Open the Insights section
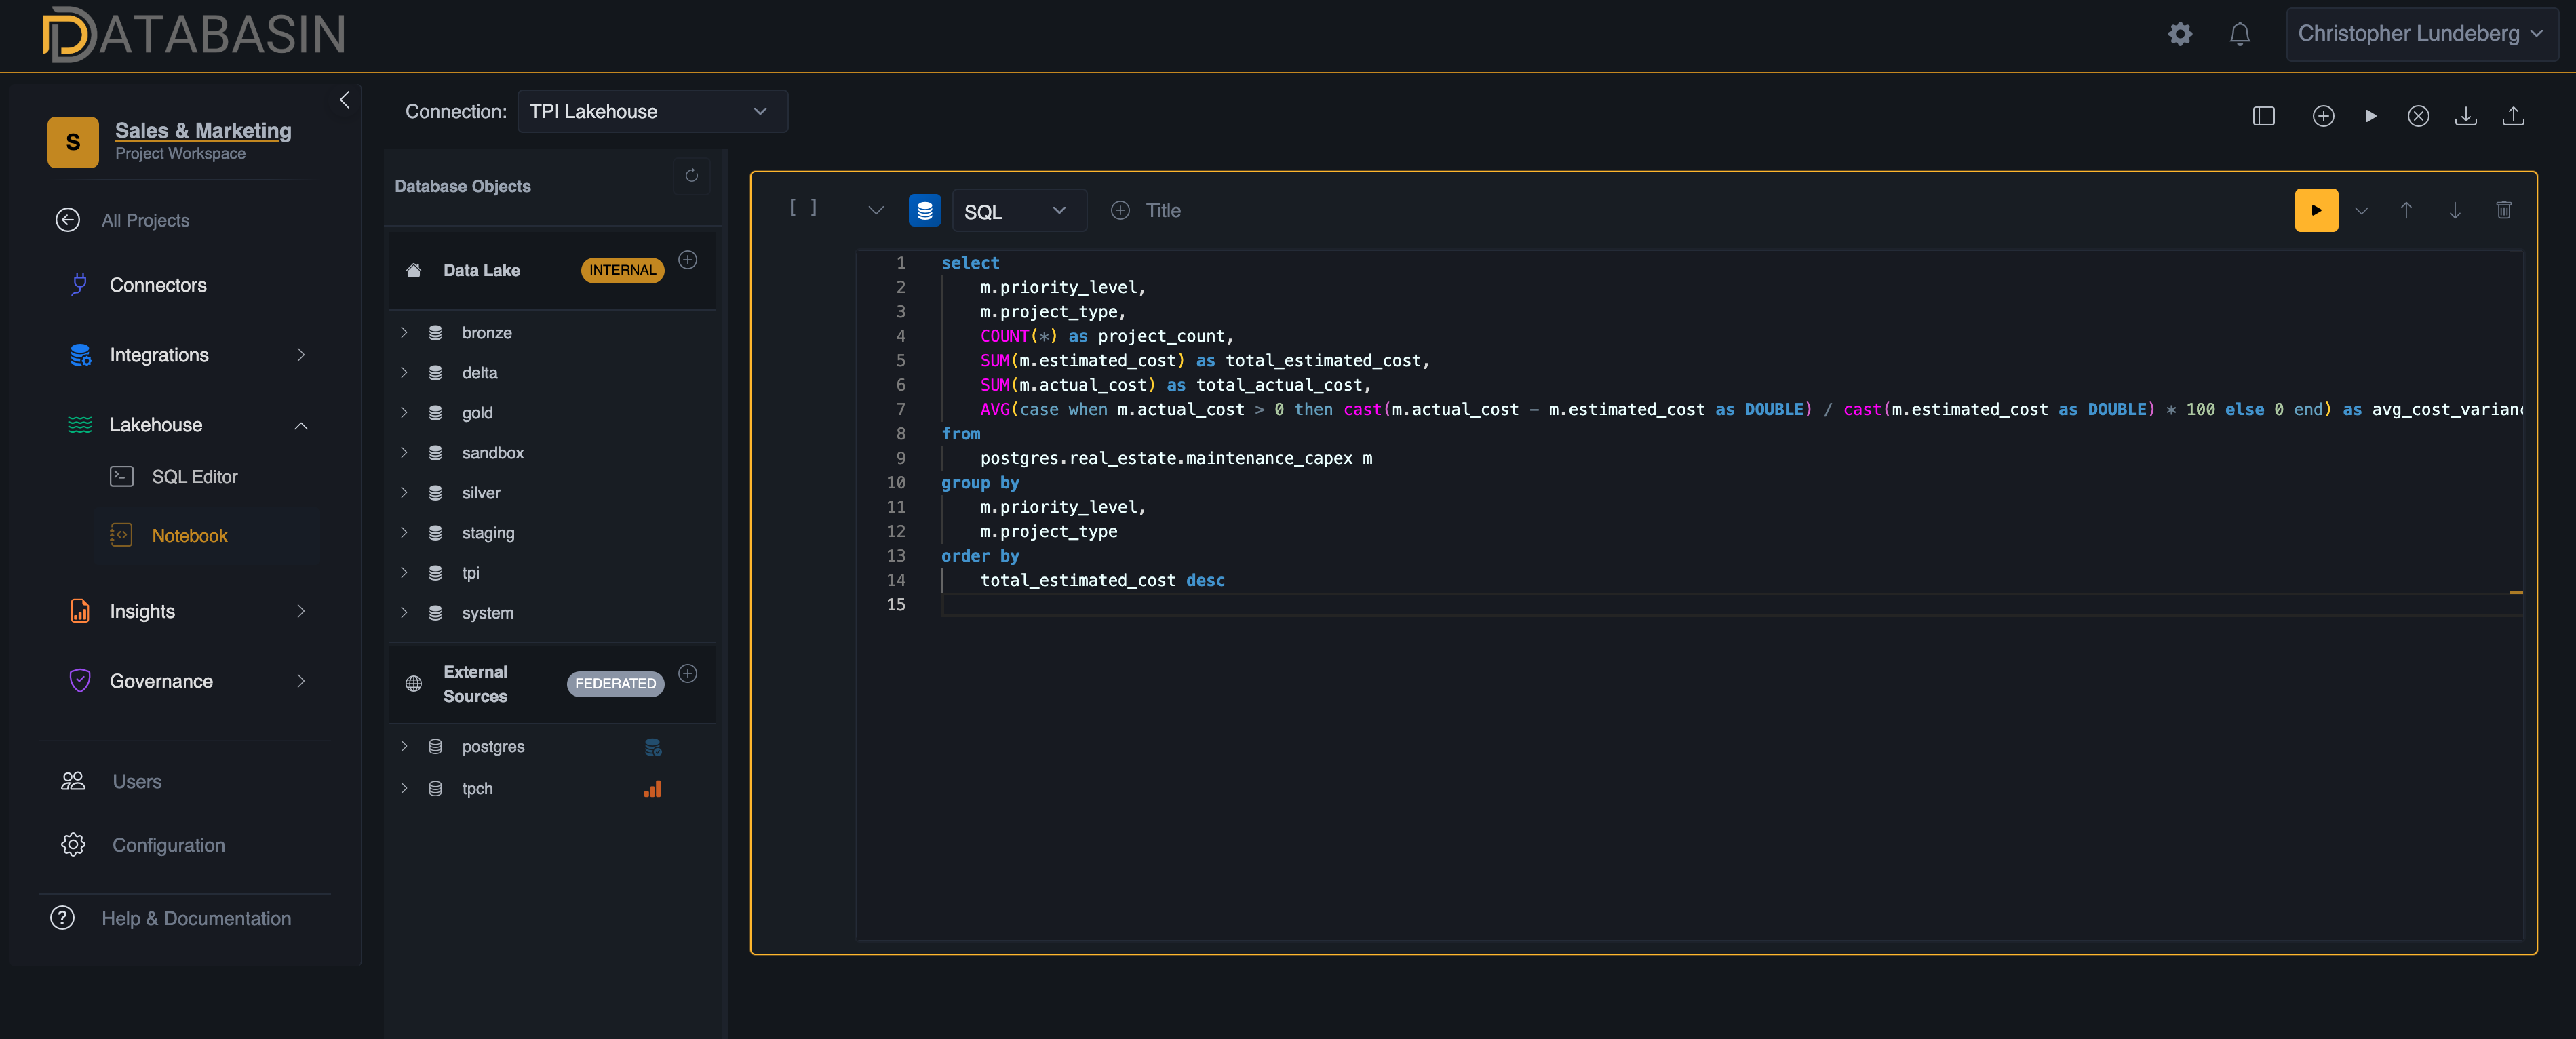This screenshot has height=1039, width=2576. (x=141, y=611)
